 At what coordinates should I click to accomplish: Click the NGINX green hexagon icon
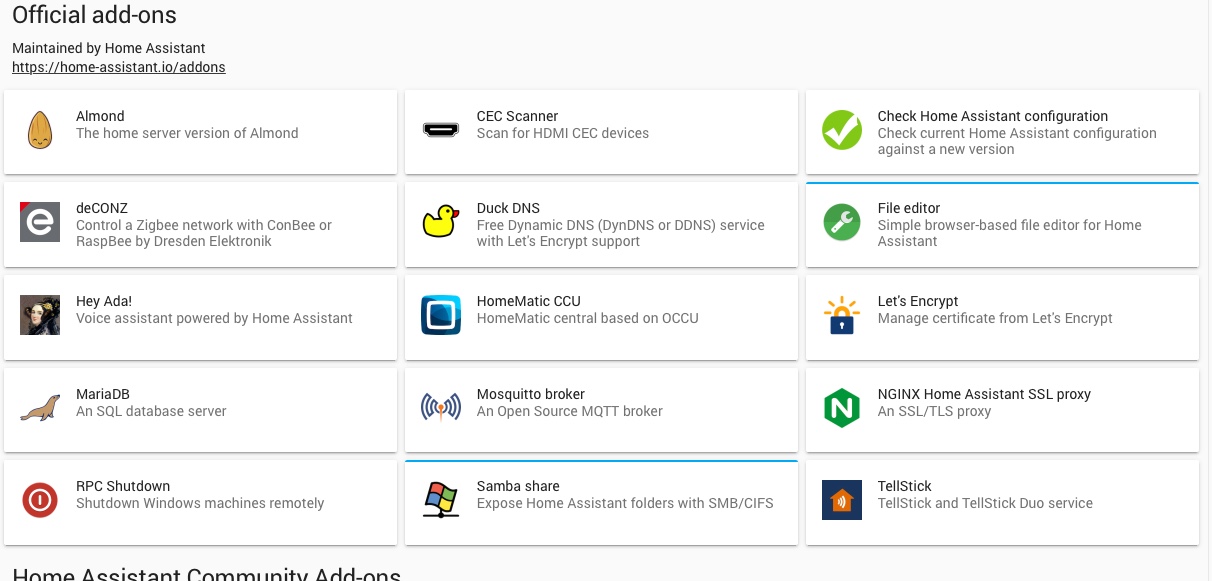coord(842,408)
